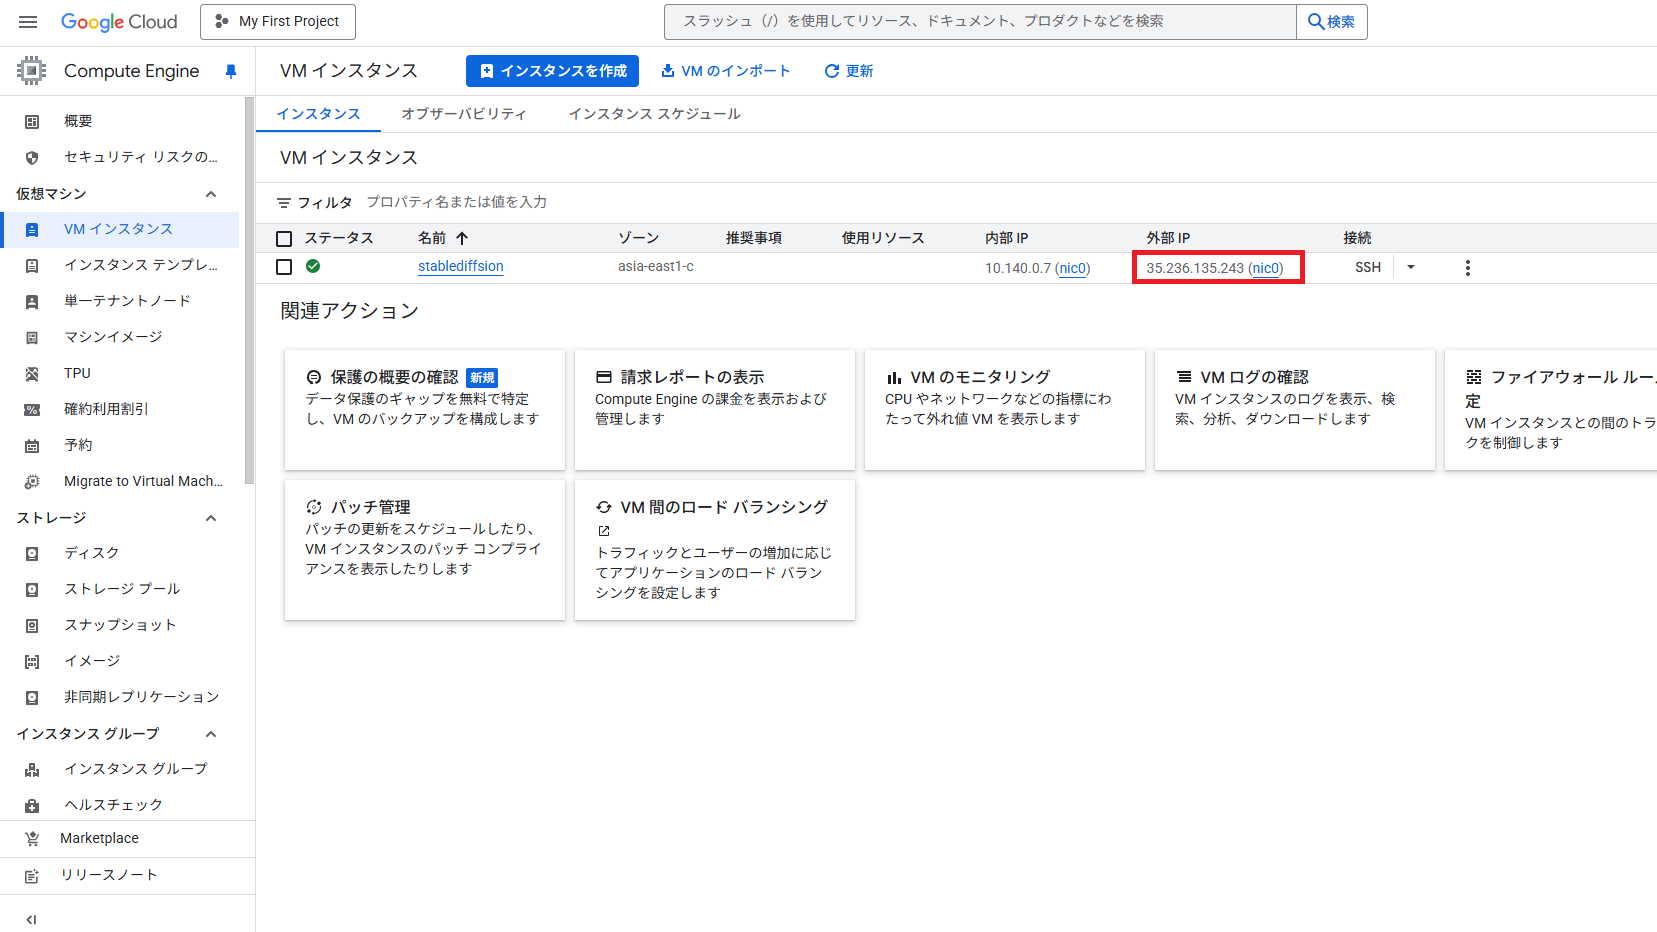Screen dimensions: 1657x932
Task: Toggle the select-all checkbox in table header
Action: (284, 238)
